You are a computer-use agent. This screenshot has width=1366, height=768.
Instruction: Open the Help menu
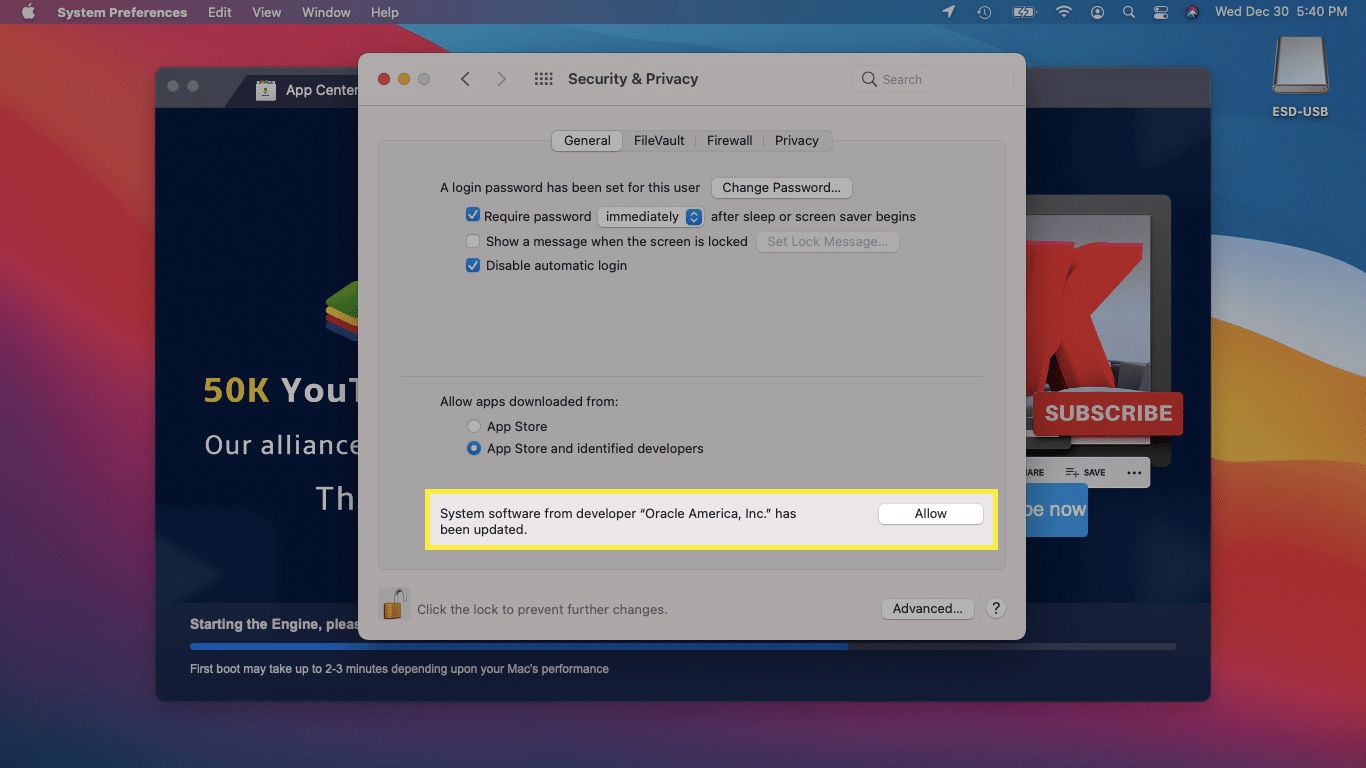pyautogui.click(x=385, y=12)
